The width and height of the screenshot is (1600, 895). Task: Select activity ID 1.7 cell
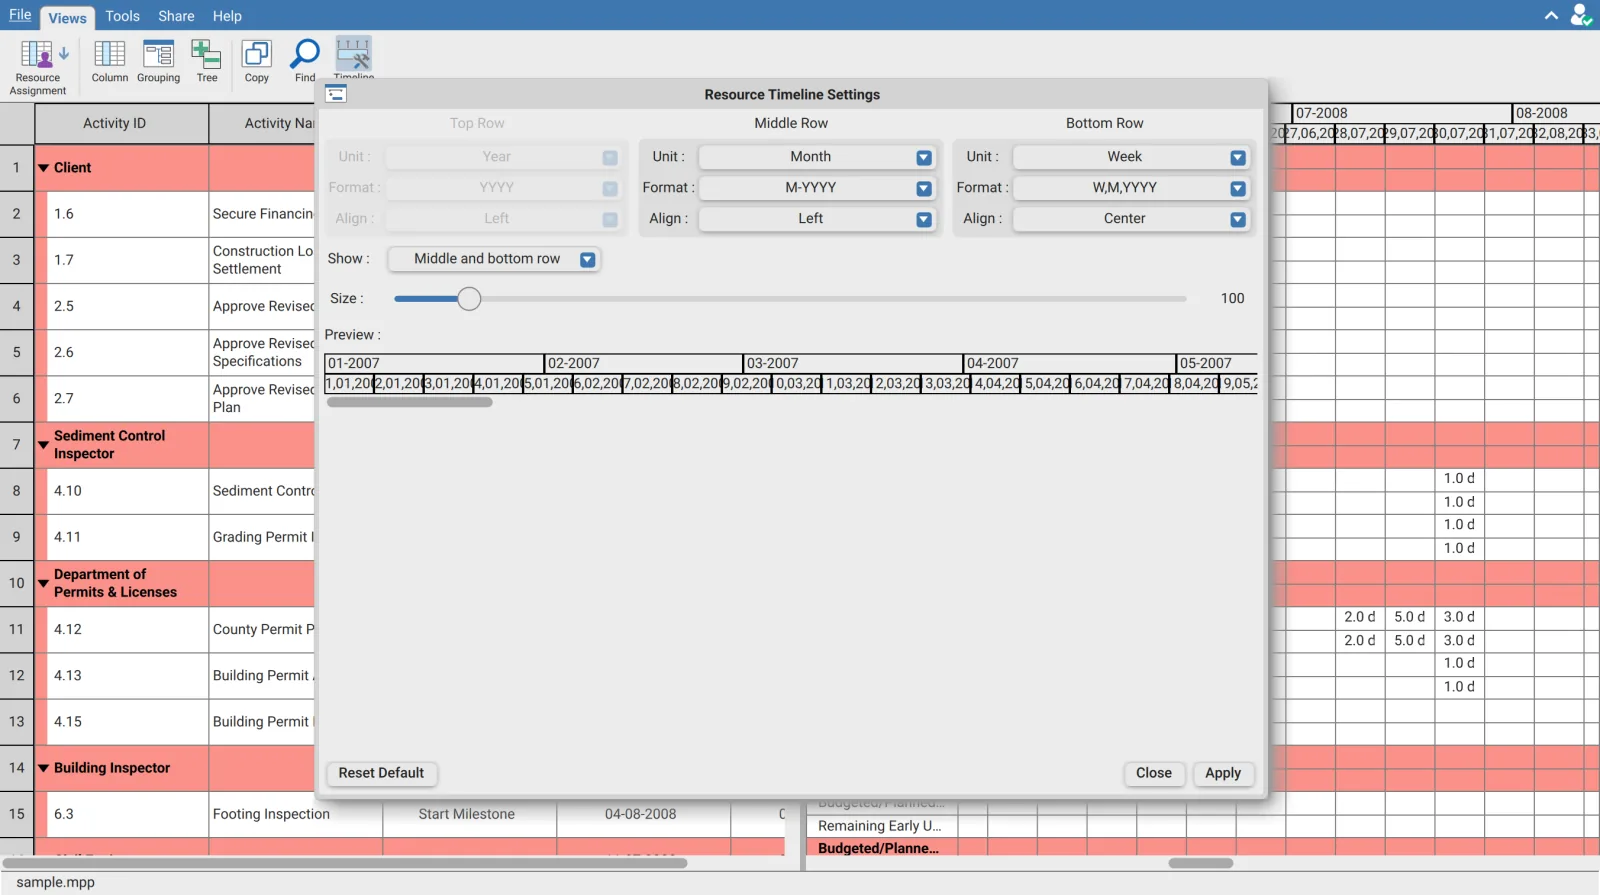(x=128, y=260)
